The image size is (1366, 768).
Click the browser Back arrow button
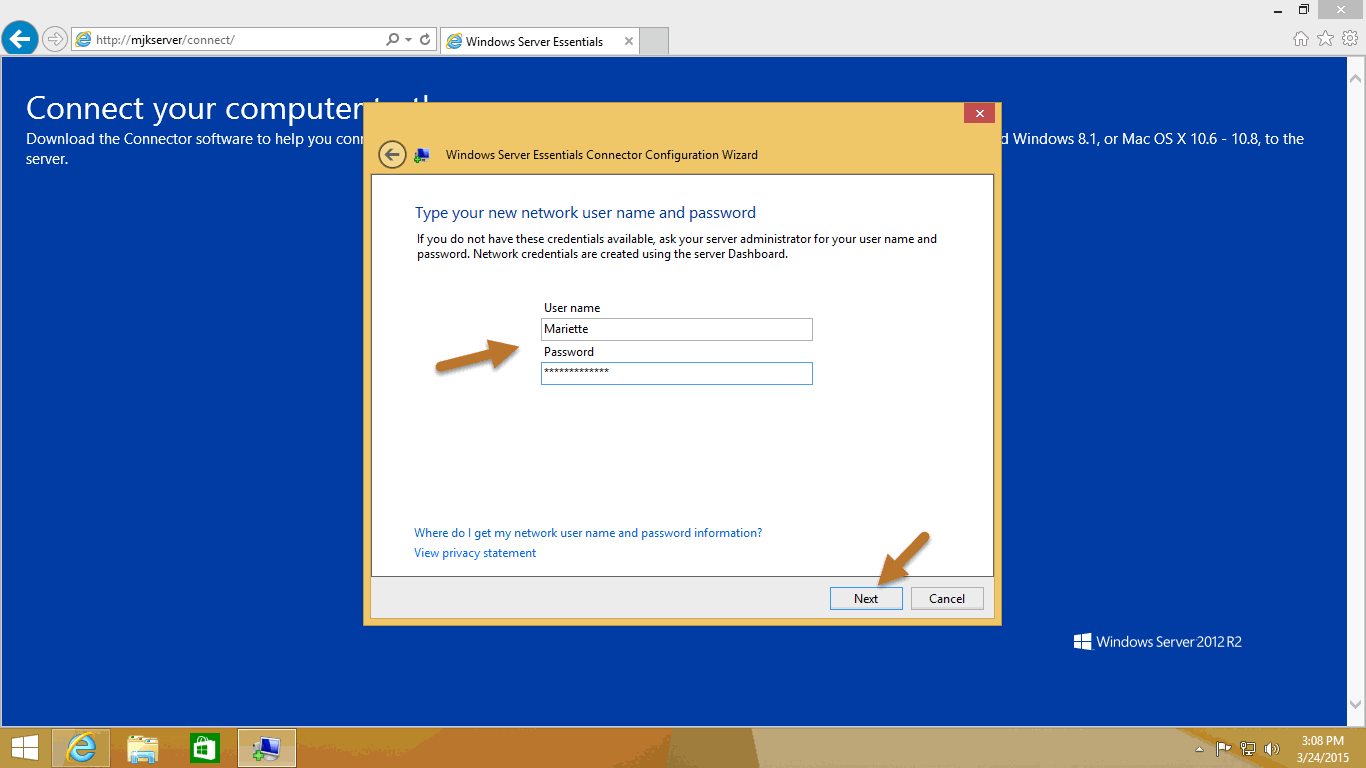point(20,39)
